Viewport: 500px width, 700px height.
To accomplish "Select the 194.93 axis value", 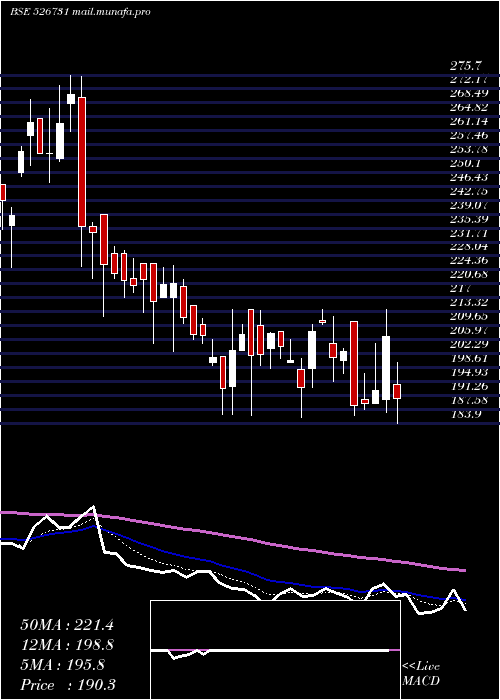I will (469, 372).
